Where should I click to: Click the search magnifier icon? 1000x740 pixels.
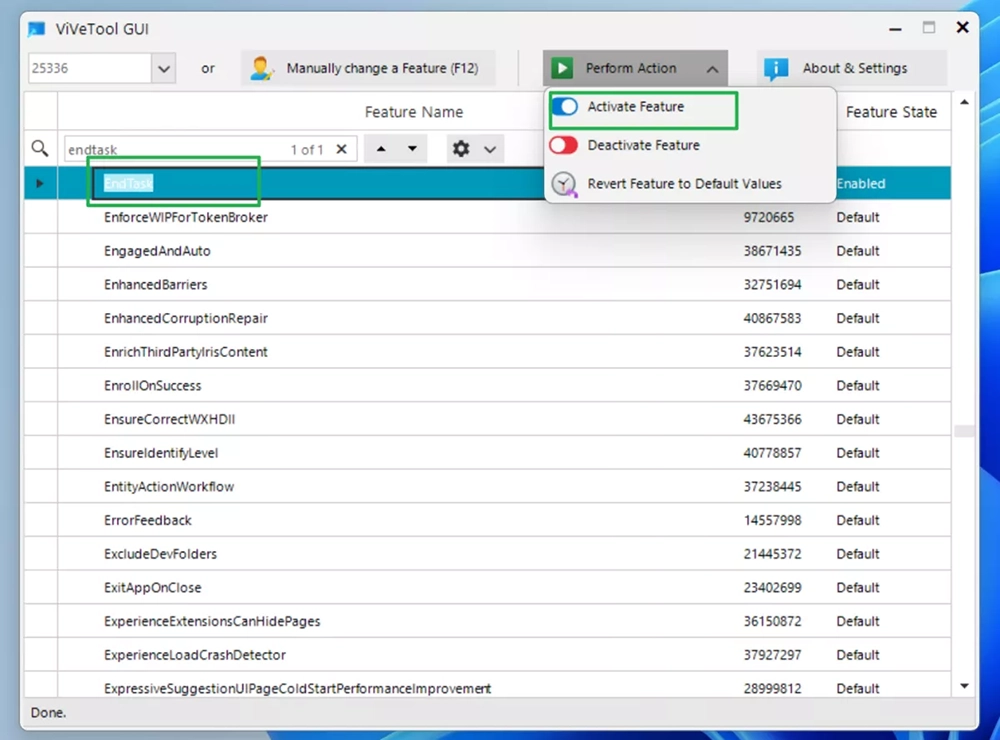[x=40, y=149]
